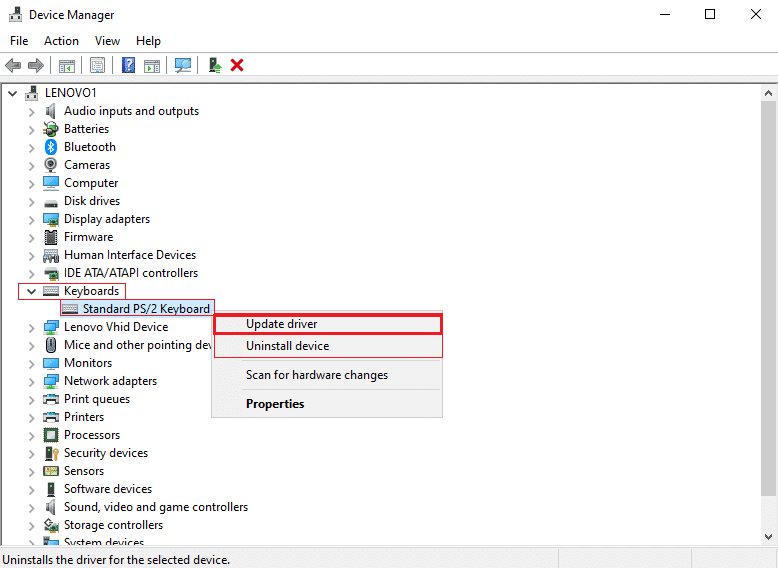The width and height of the screenshot is (778, 568).
Task: Select the Network adapters label
Action: coord(110,381)
